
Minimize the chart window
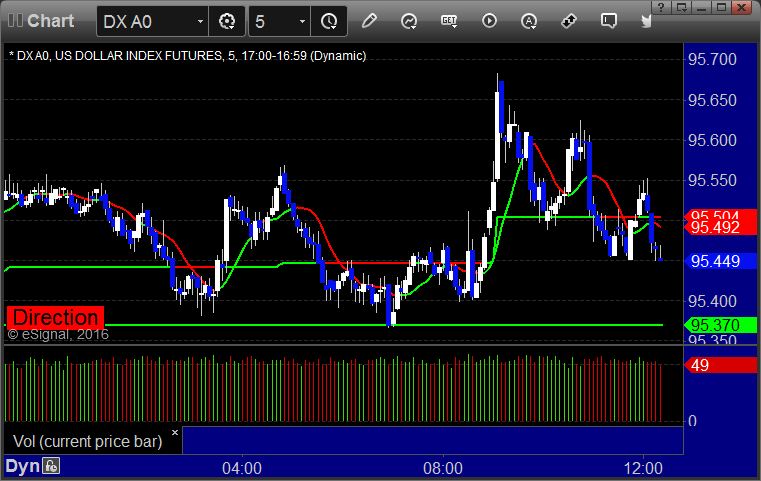pyautogui.click(x=701, y=7)
